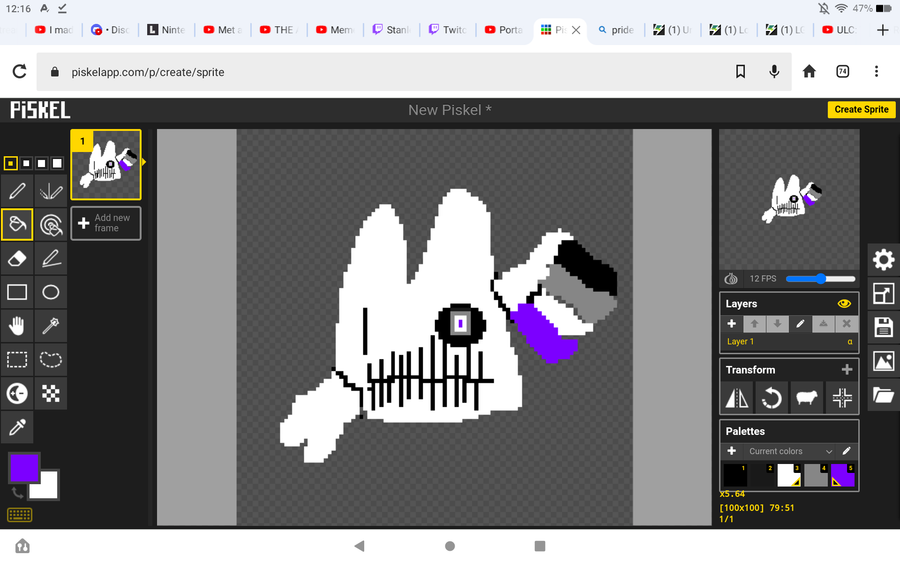The height and width of the screenshot is (563, 900).
Task: Adjust the 12 FPS slider
Action: pos(821,279)
